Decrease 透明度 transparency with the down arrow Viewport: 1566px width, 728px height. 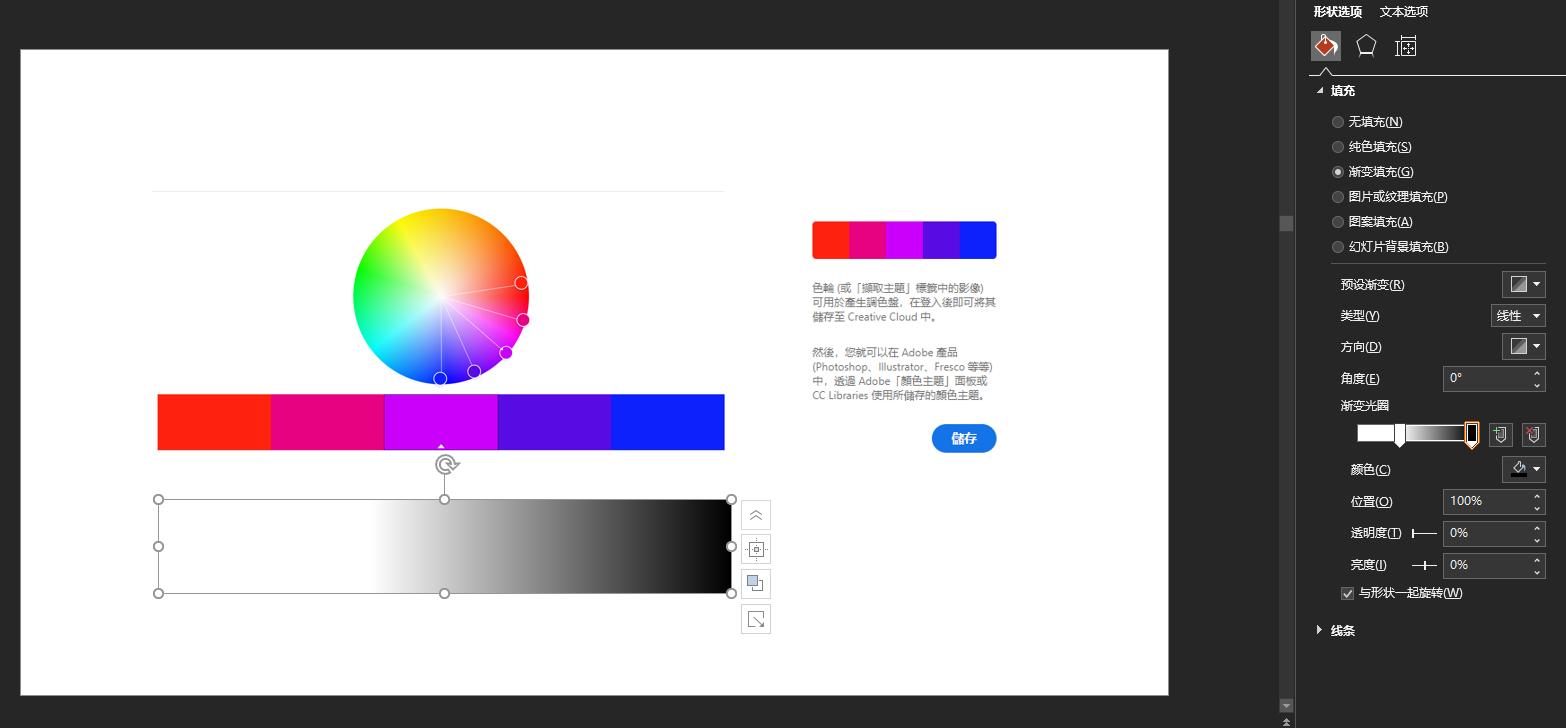click(x=1537, y=540)
